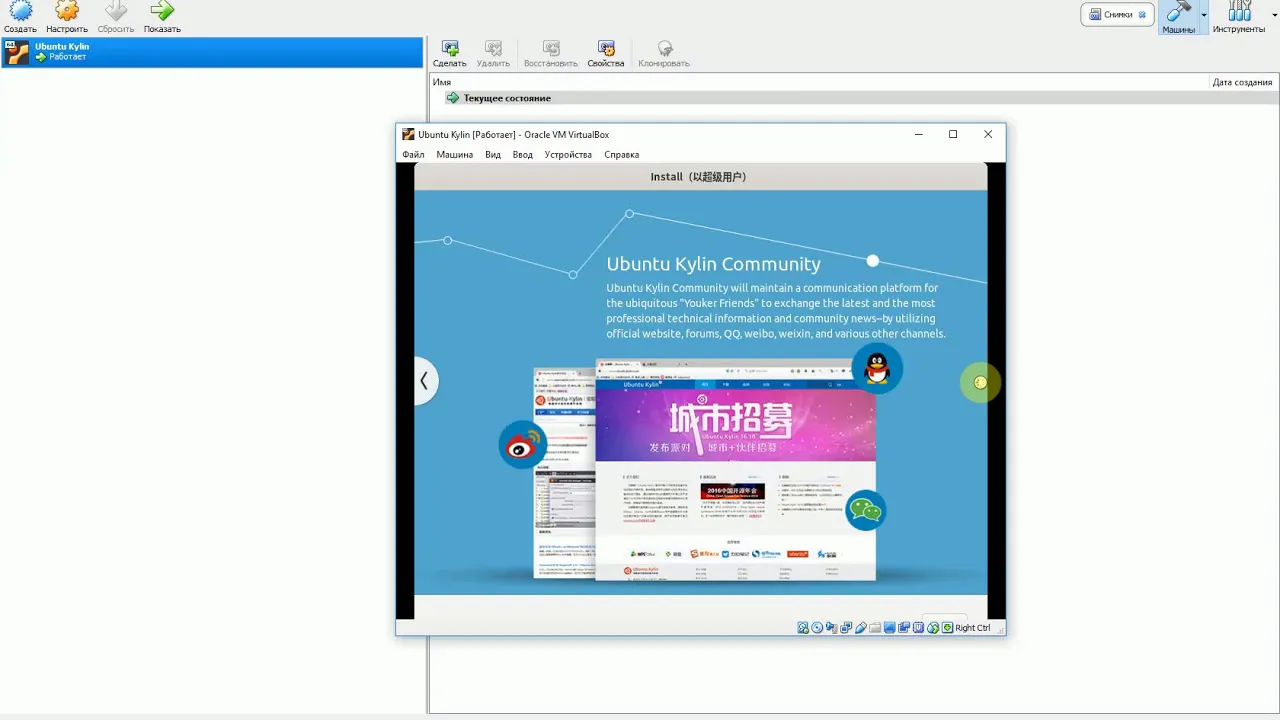Image resolution: width=1280 pixels, height=720 pixels.
Task: Maximize the Ubuntu Kylin VM window
Action: [x=953, y=134]
